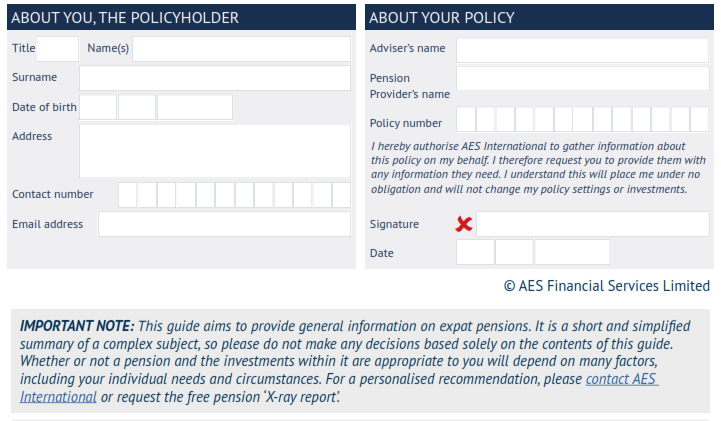The image size is (721, 421).
Task: Select the Surname text box
Action: coord(215,78)
